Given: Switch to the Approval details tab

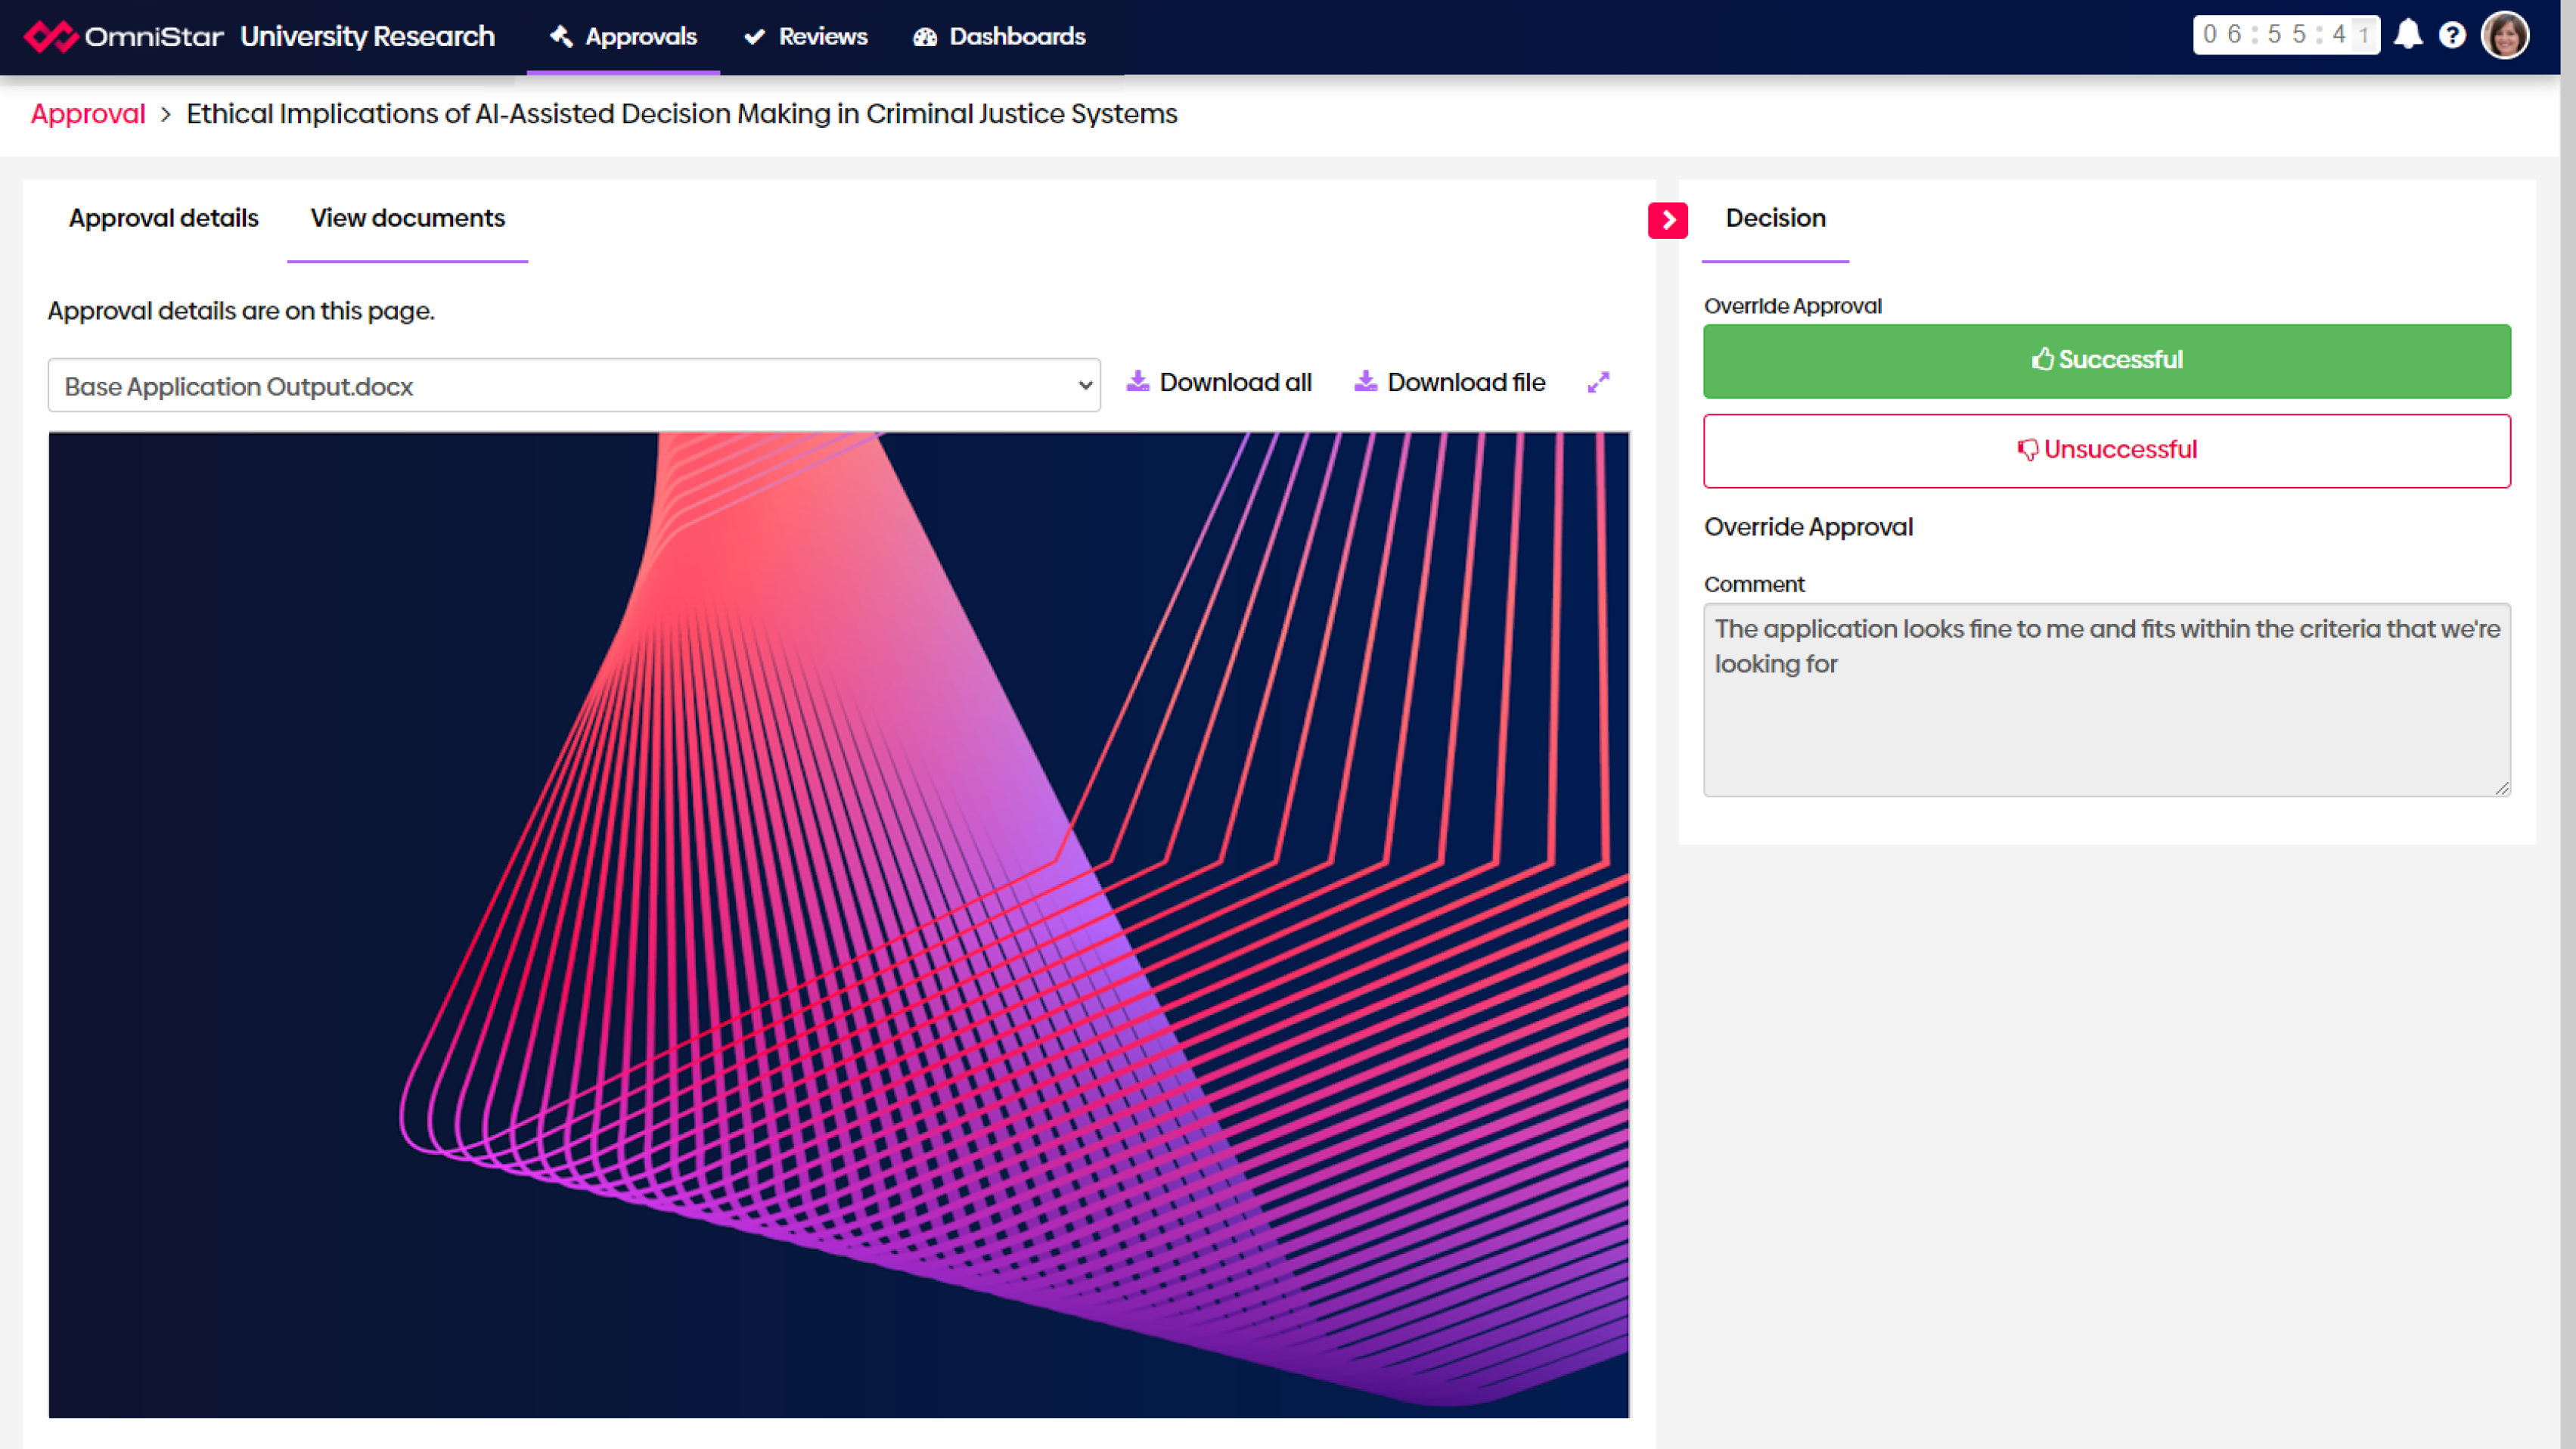Looking at the screenshot, I should coord(164,218).
